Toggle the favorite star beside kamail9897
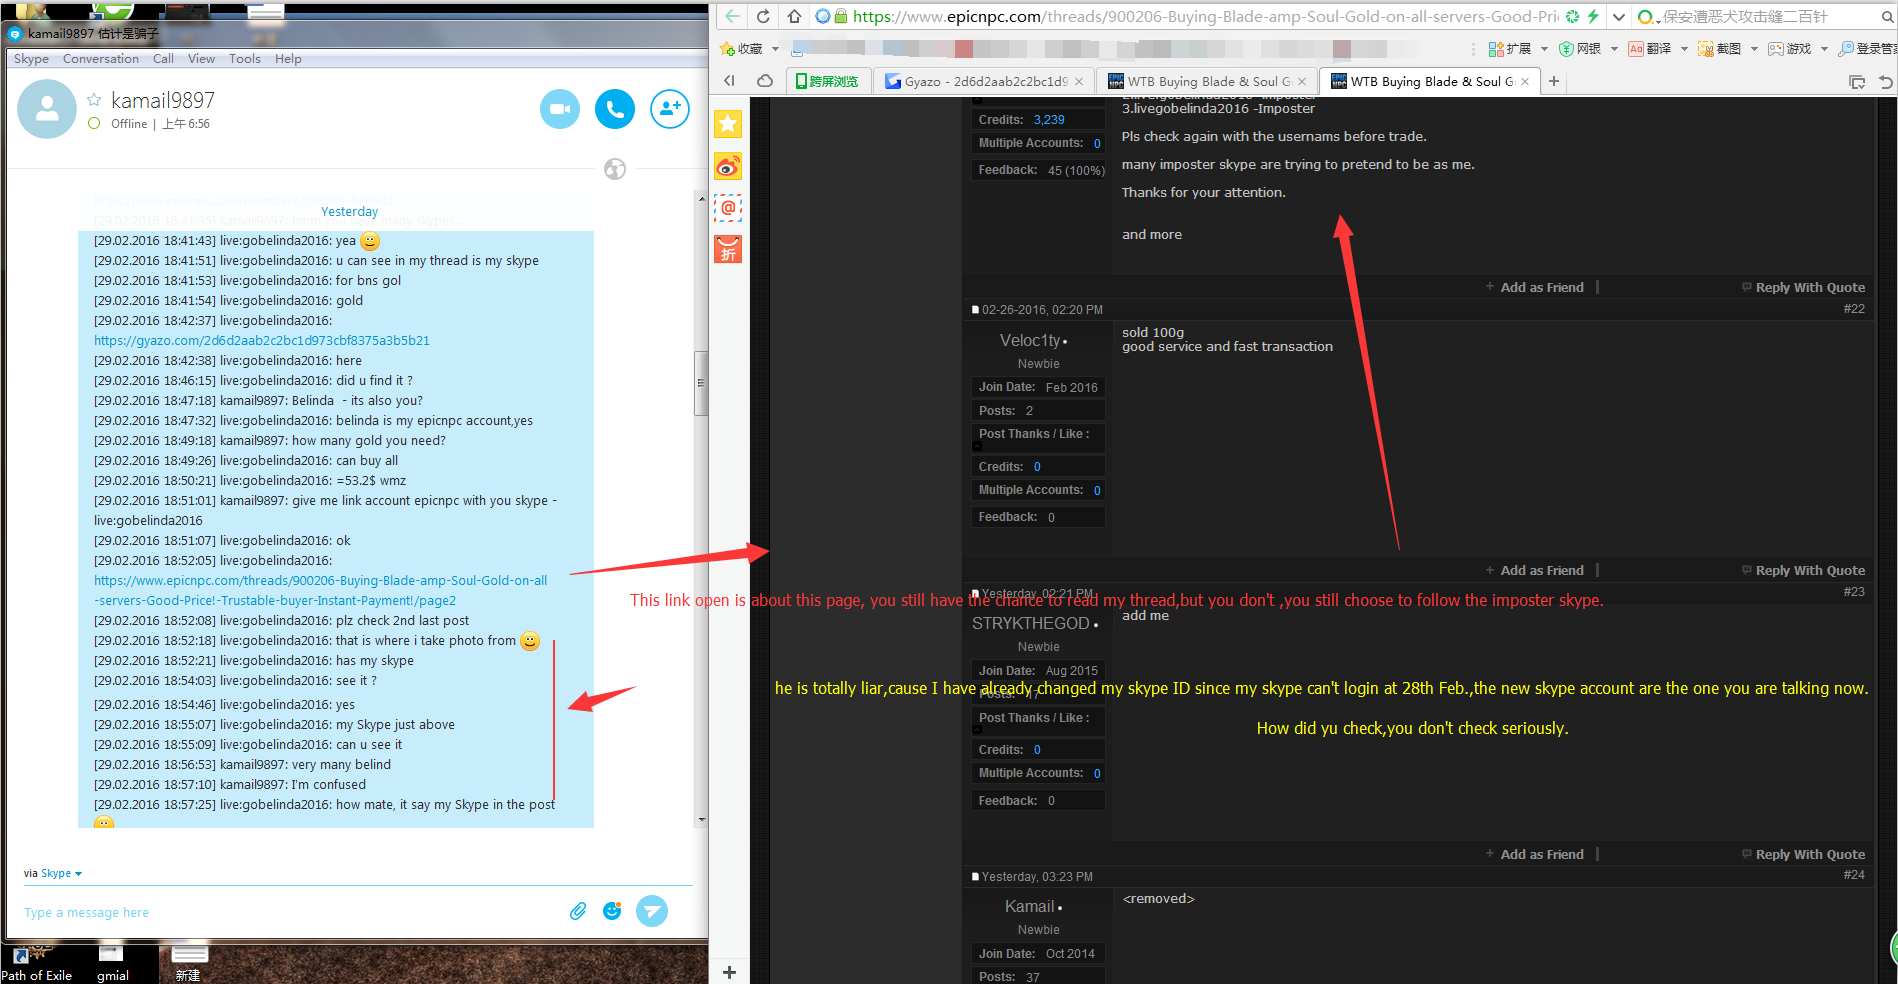 click(94, 99)
